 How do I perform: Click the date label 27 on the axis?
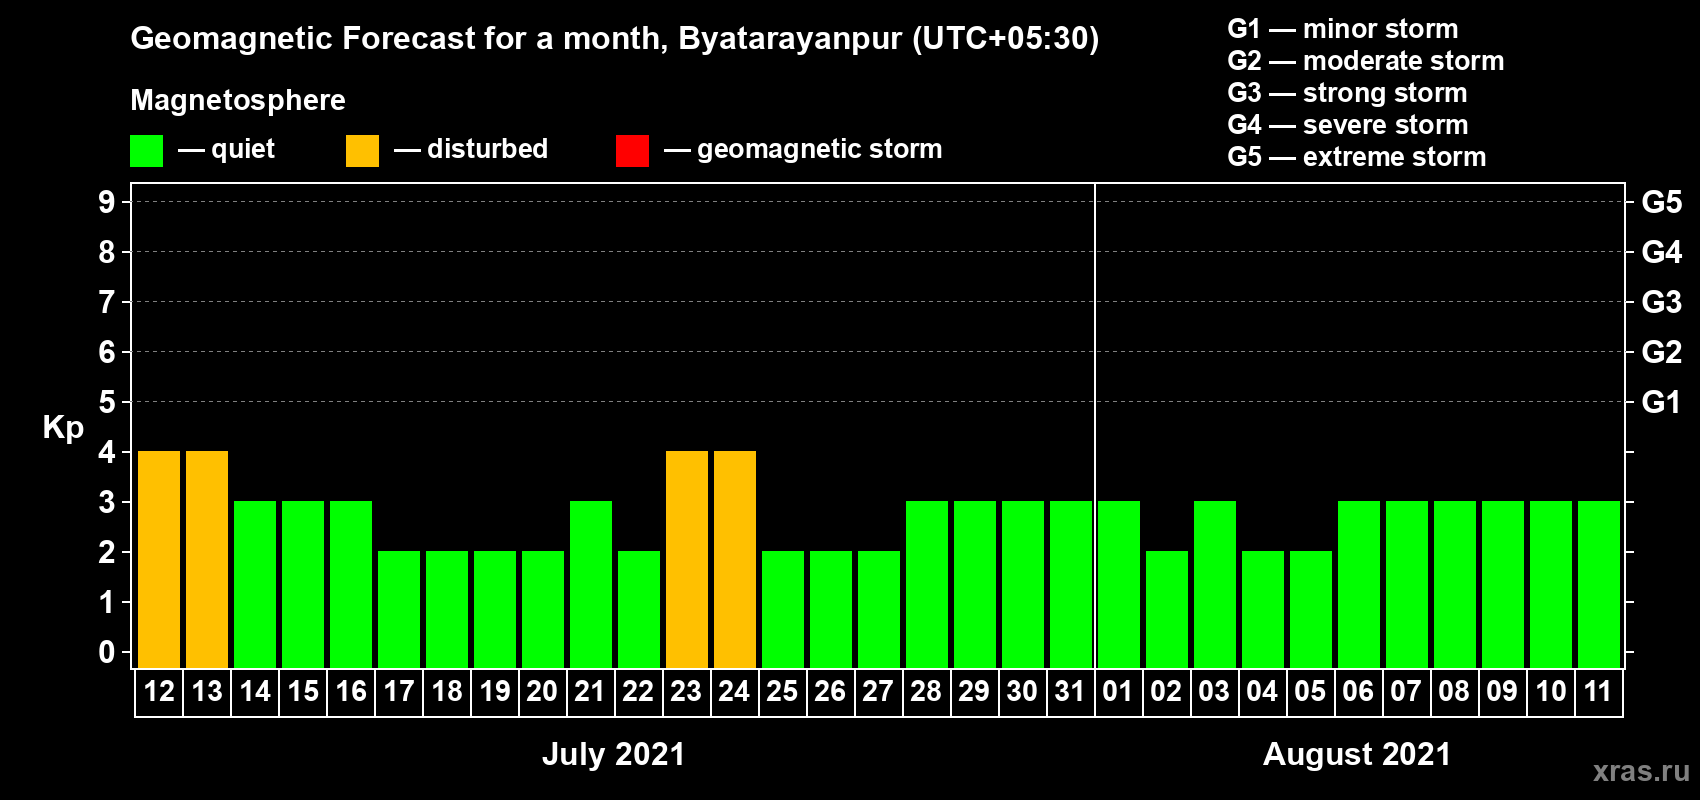click(879, 692)
